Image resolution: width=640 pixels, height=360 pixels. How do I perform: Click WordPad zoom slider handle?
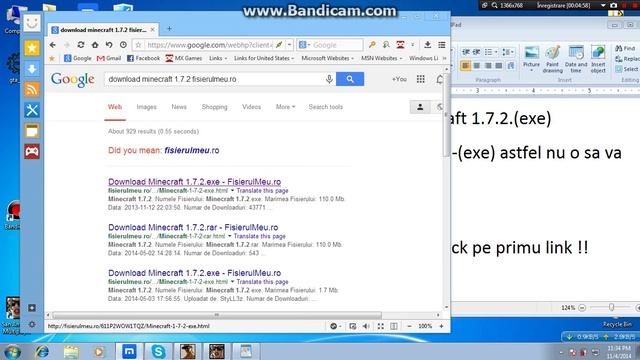[611, 307]
